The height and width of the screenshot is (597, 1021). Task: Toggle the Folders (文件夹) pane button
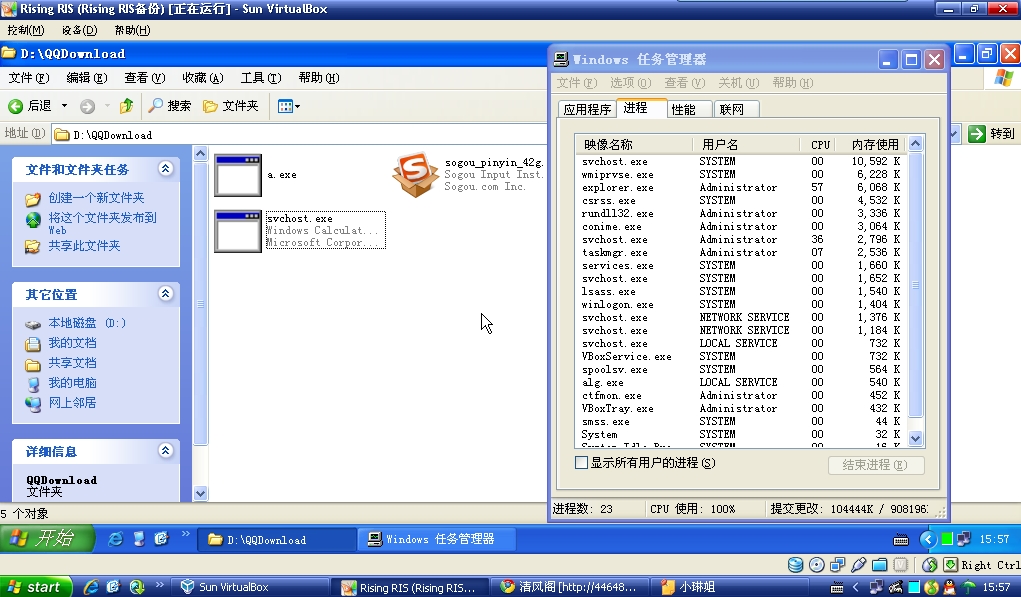[x=231, y=105]
